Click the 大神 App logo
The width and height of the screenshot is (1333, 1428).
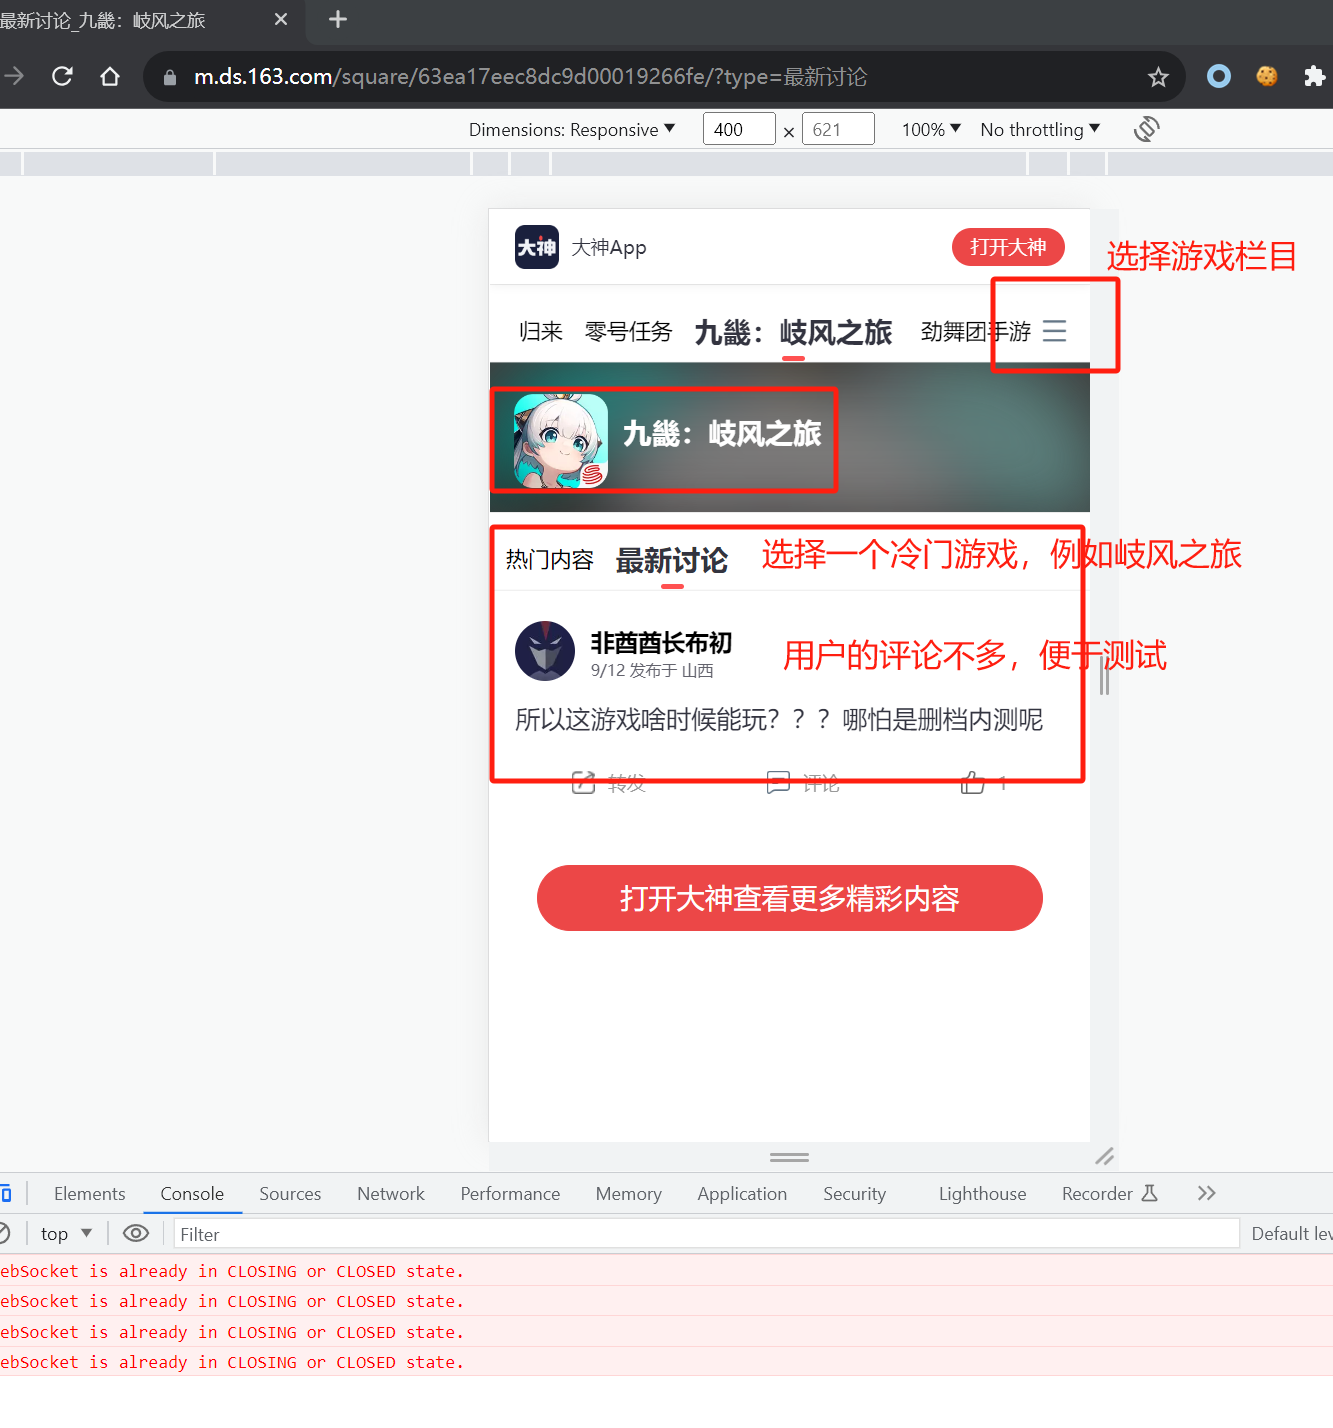pyautogui.click(x=537, y=247)
